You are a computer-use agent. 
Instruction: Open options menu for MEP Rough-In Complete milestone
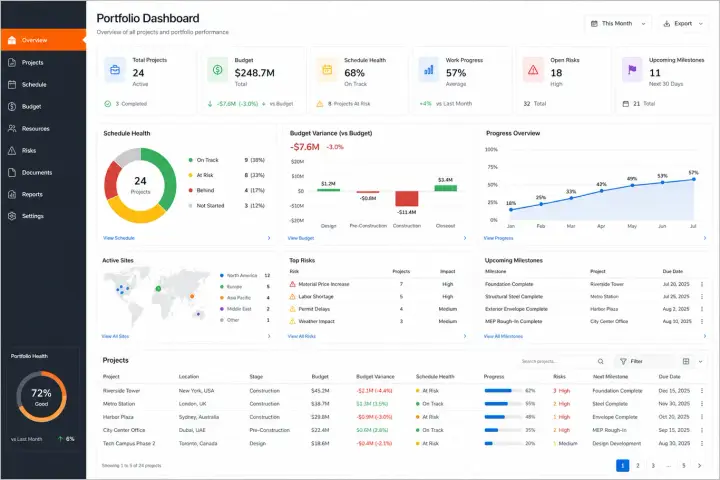[x=702, y=322]
